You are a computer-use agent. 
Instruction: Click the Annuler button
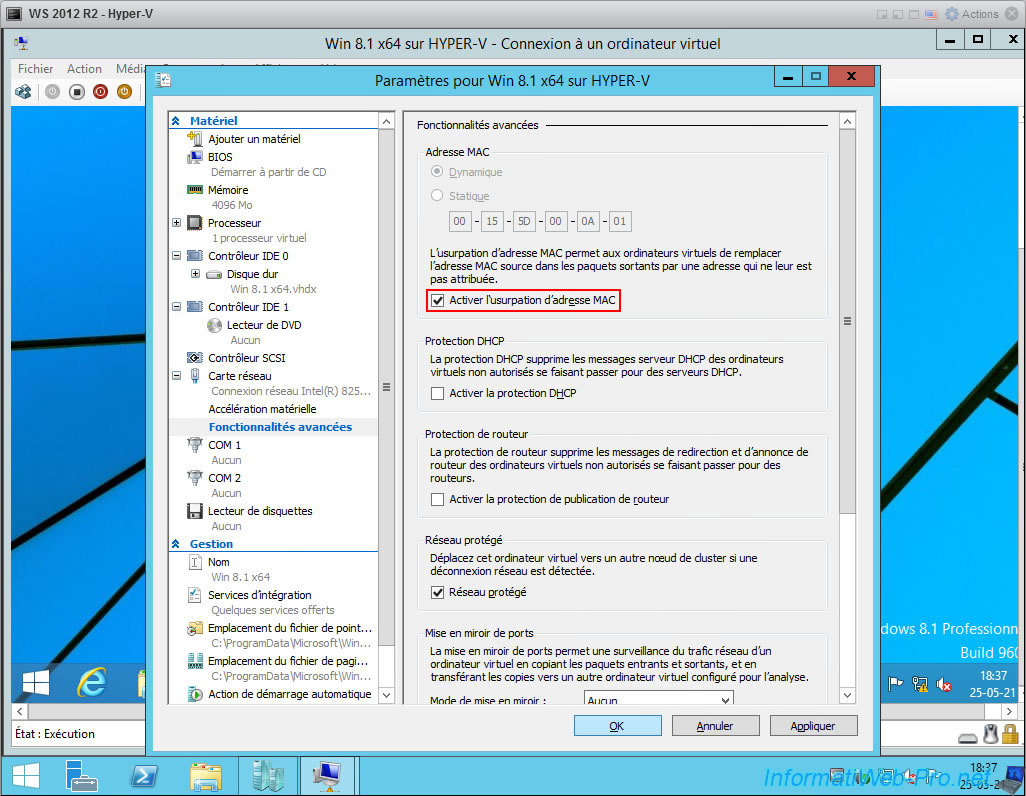coord(715,726)
